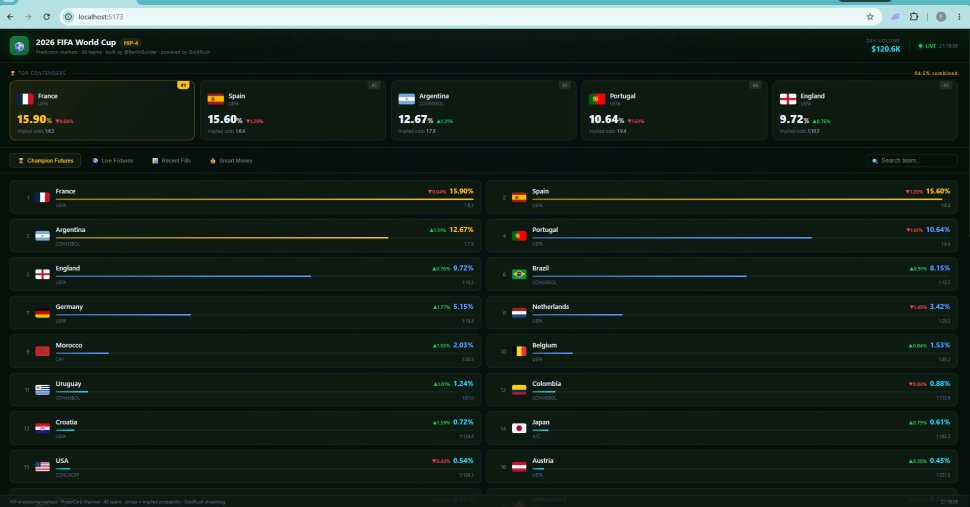The image size is (970, 507).
Task: Click the Brazil flag icon
Action: click(519, 274)
